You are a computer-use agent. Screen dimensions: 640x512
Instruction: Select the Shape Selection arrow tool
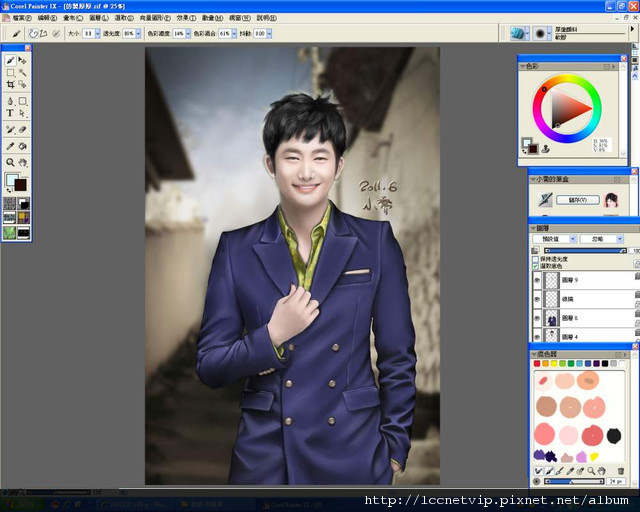click(22, 113)
